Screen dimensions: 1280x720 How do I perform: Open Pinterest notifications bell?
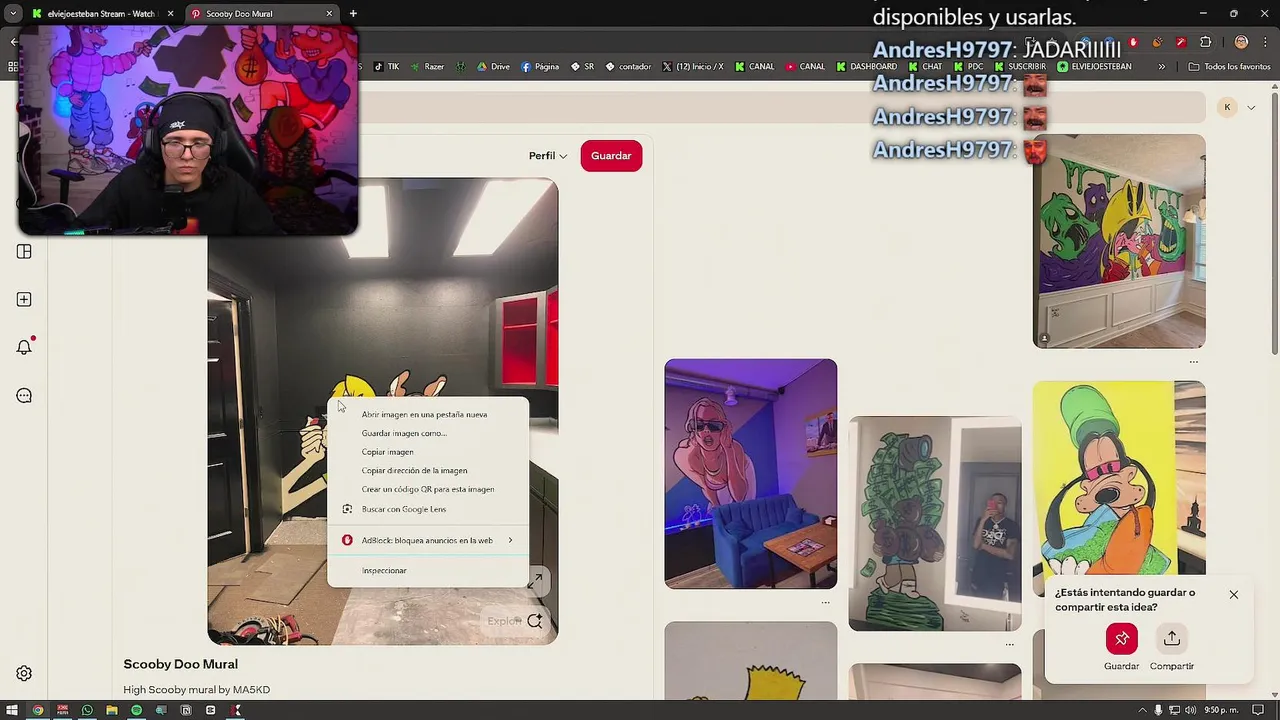[24, 347]
